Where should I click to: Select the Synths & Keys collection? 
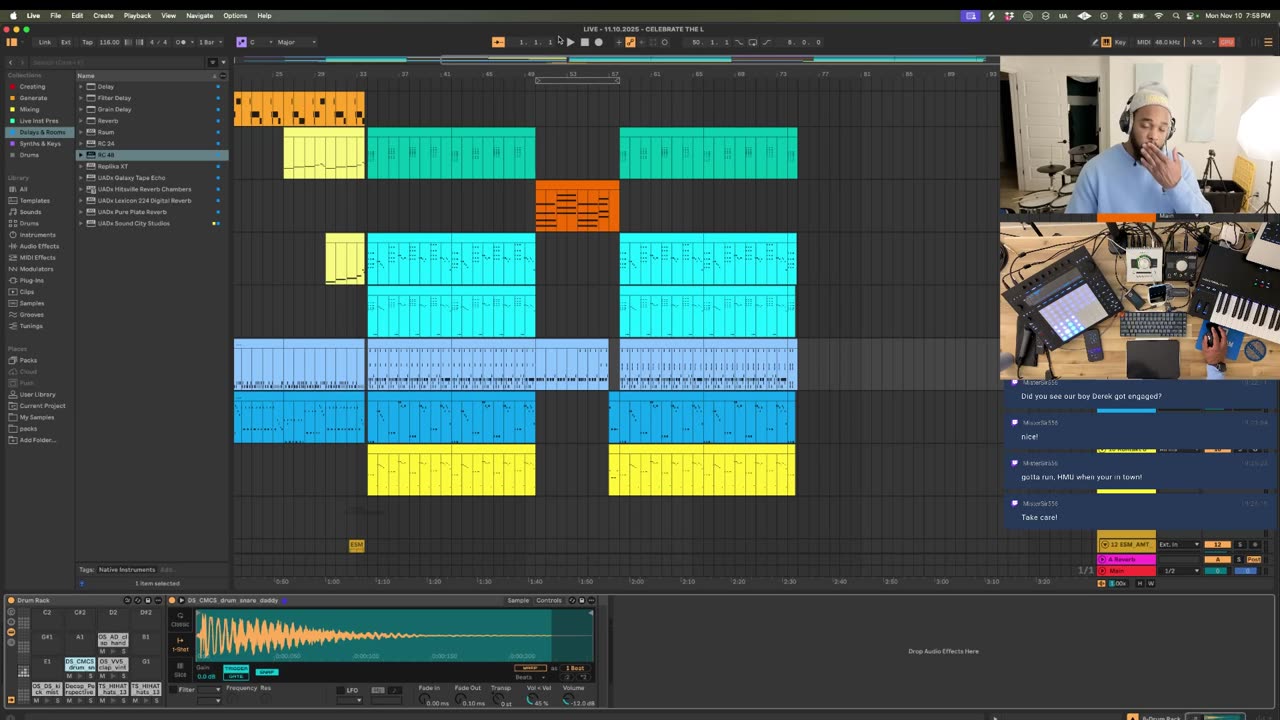point(40,143)
